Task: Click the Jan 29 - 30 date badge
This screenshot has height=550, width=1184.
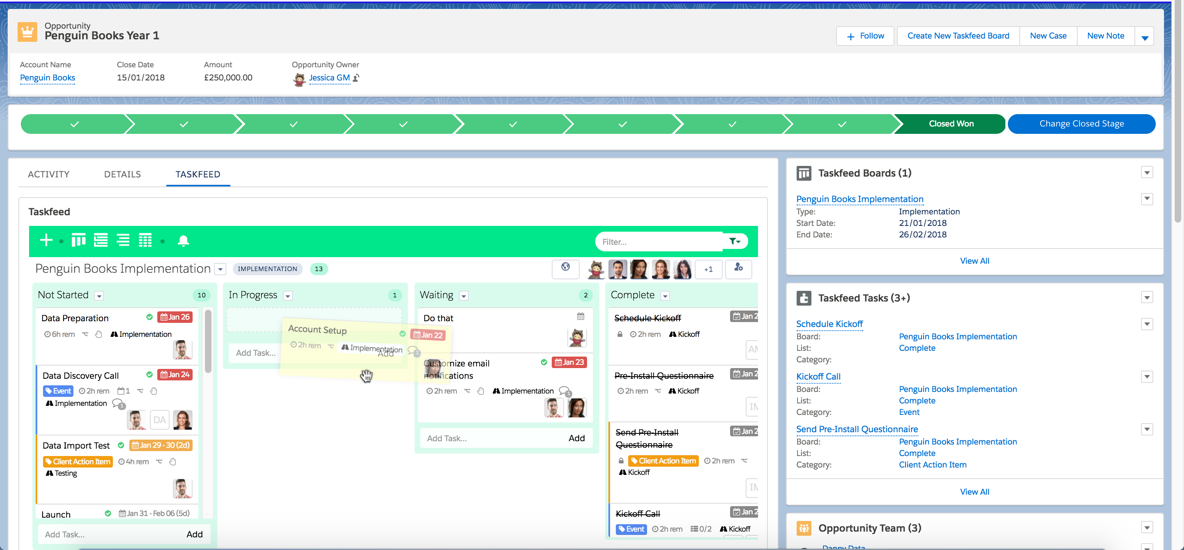Action: click(162, 446)
